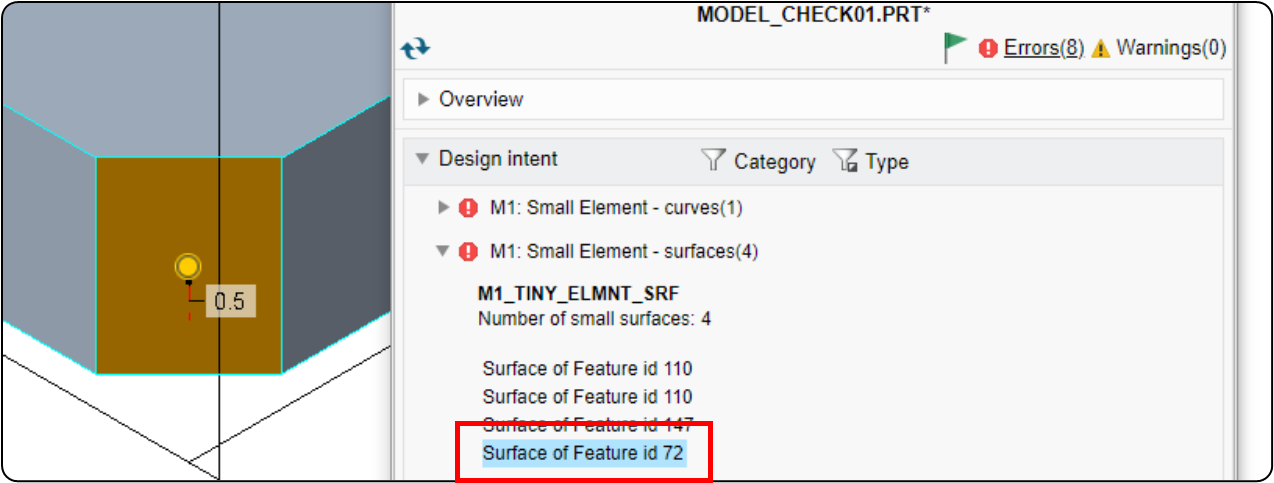Expand the M1: Small Element - curves(1) node
The width and height of the screenshot is (1274, 483).
(x=445, y=208)
